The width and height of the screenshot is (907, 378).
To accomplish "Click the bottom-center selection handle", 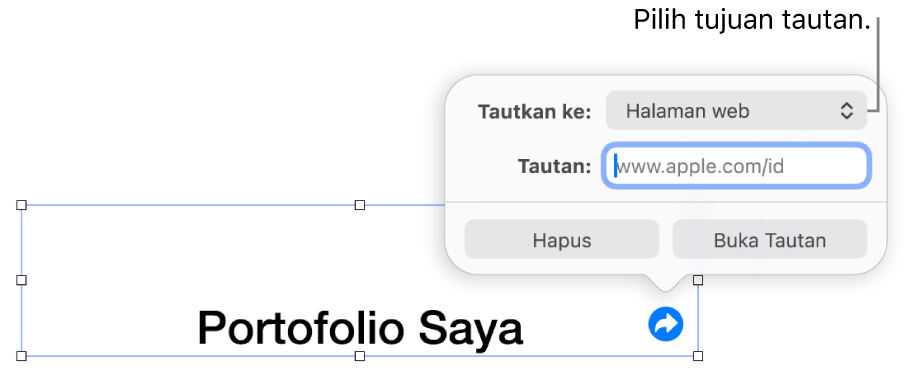I will tap(360, 355).
